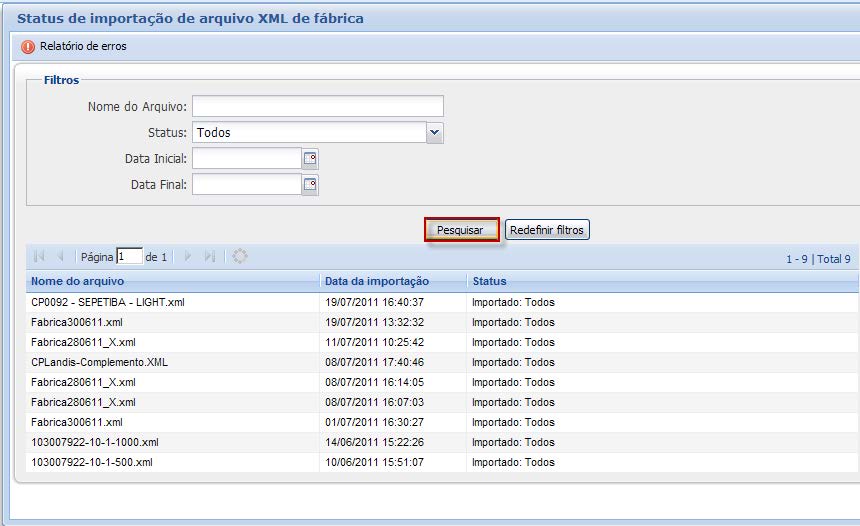Open the Data Final calendar picker
Viewport: 860px width, 526px height.
310,184
